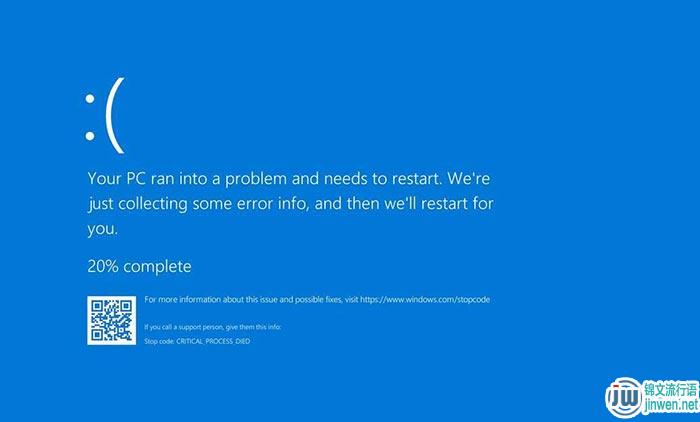Select the CRITICAL_PROCESS_DIED error code

[x=213, y=341]
